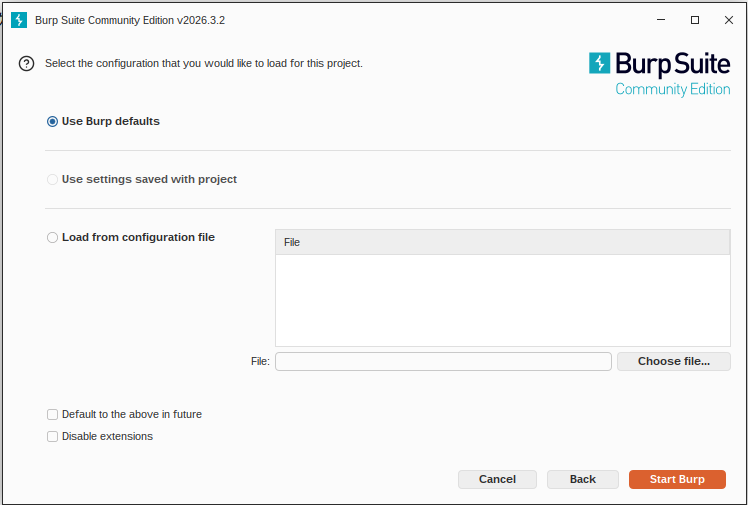Viewport: 748px width, 505px height.
Task: Select the Use Burp defaults radio button
Action: point(52,122)
